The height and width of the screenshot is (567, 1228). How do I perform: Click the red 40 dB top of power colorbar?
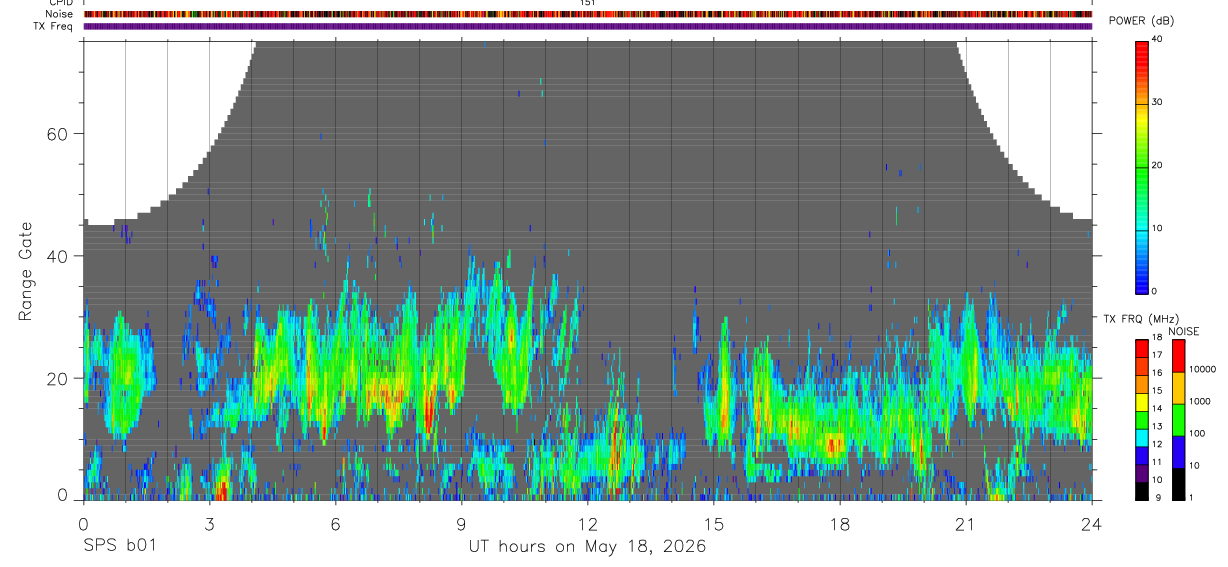tap(1142, 46)
